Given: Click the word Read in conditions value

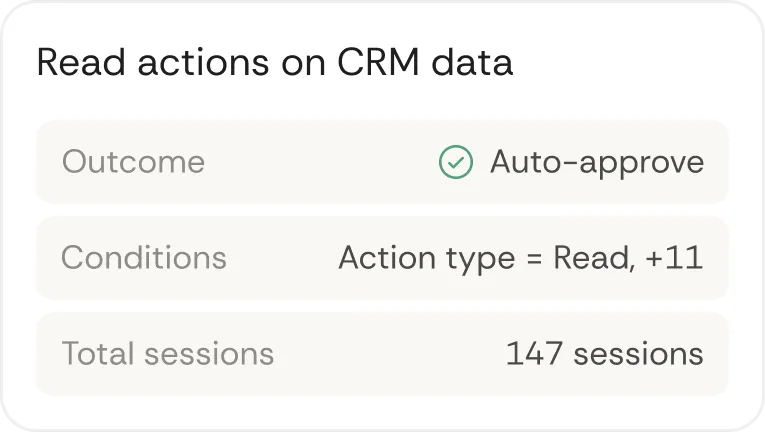Looking at the screenshot, I should point(591,258).
